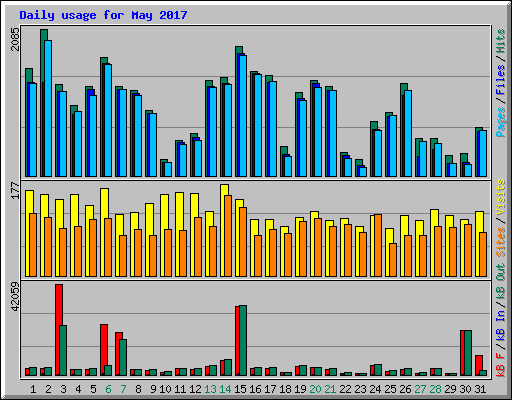This screenshot has width=512, height=400.
Task: Click green weekend day 14 label
Action: click(x=225, y=389)
